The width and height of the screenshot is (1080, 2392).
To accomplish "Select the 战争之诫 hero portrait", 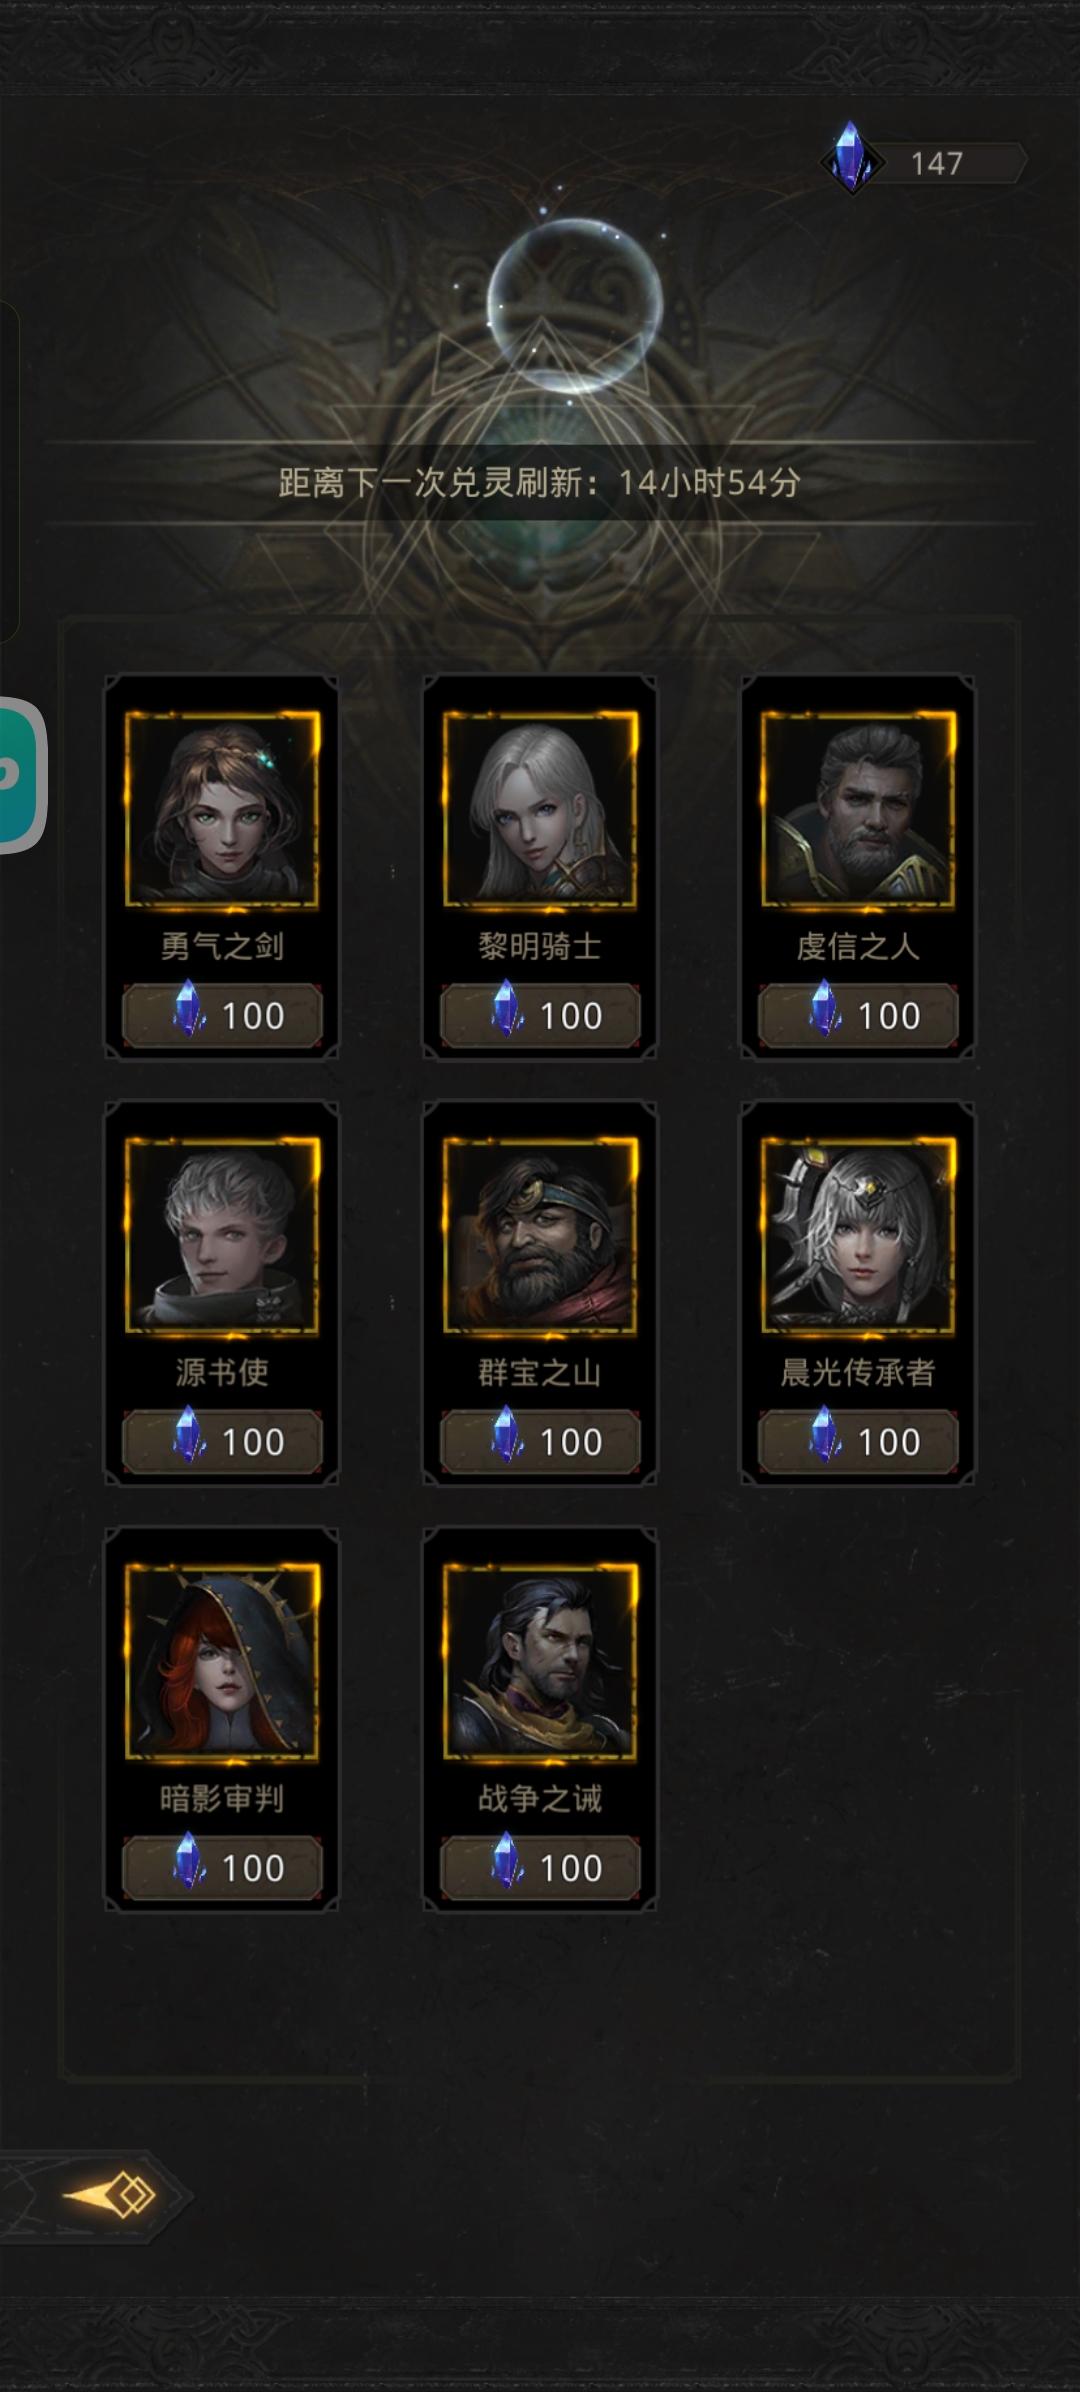I will (x=540, y=1661).
